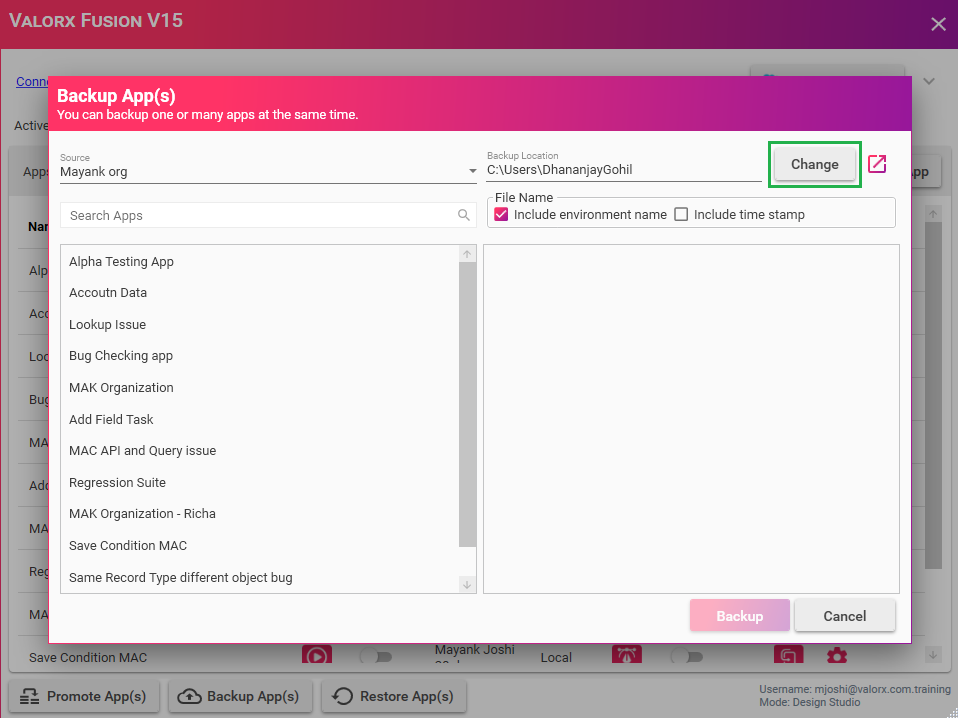Click the Backup button in the dialog
The image size is (958, 718).
click(739, 615)
